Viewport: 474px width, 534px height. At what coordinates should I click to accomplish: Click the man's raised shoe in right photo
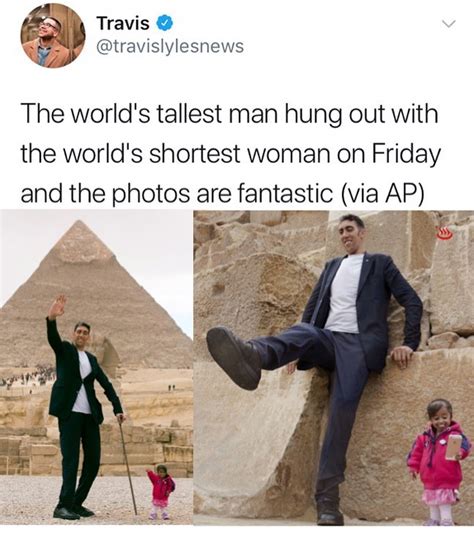233,358
